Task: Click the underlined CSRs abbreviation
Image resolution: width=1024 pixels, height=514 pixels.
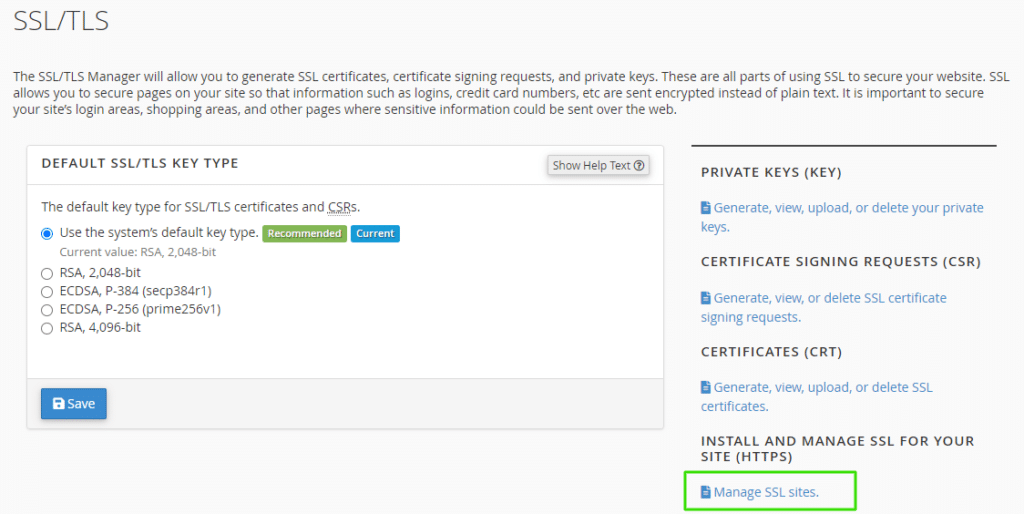Action: pos(342,207)
